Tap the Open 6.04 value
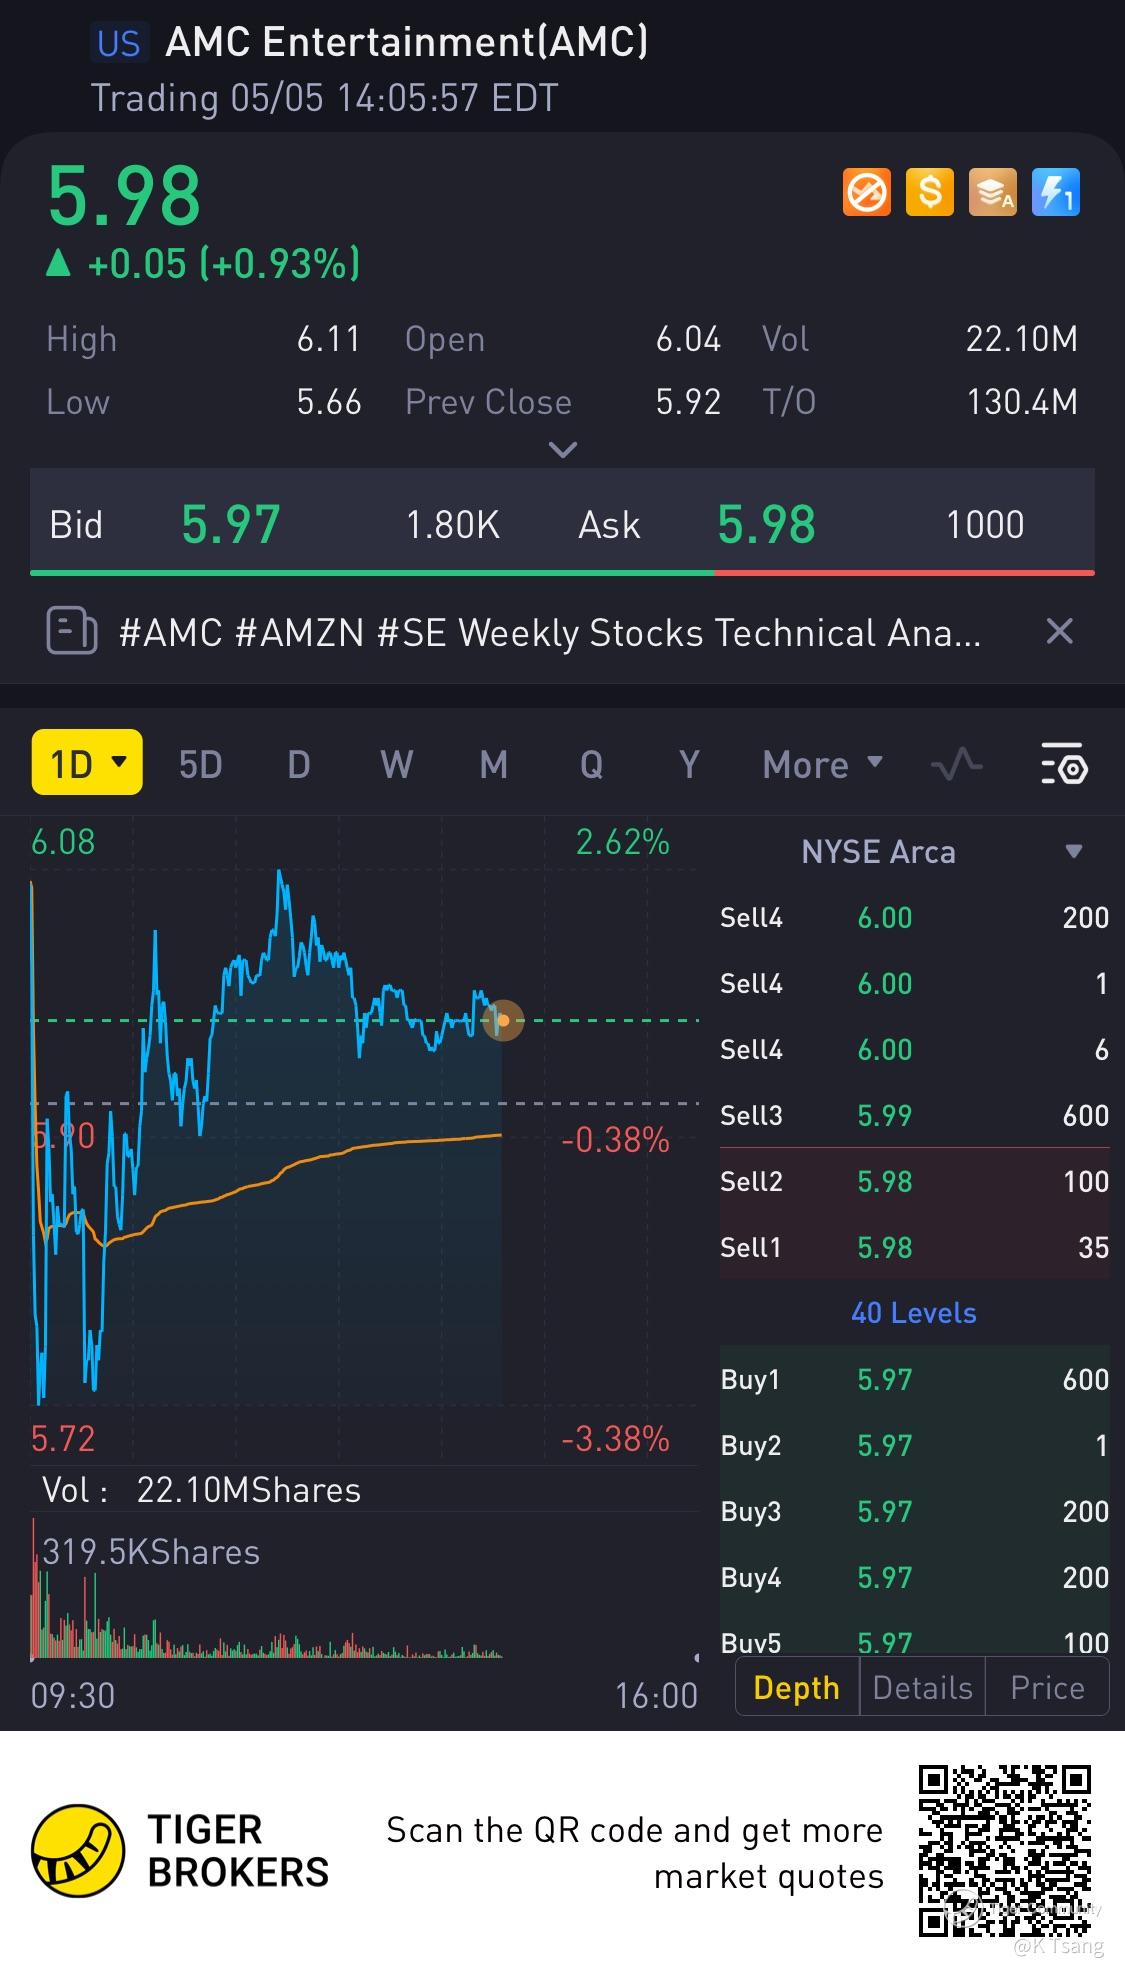Image resolution: width=1125 pixels, height=1971 pixels. (x=688, y=339)
